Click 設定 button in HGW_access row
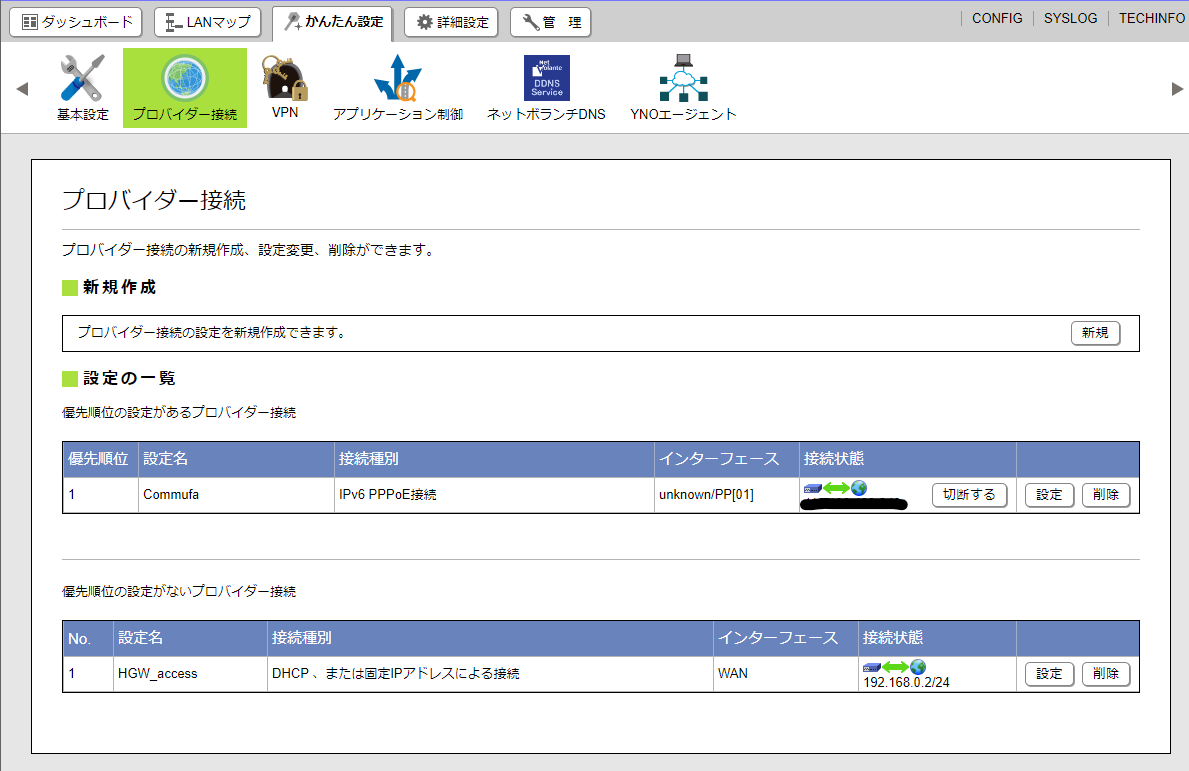Viewport: 1189px width, 771px height. coord(1049,673)
